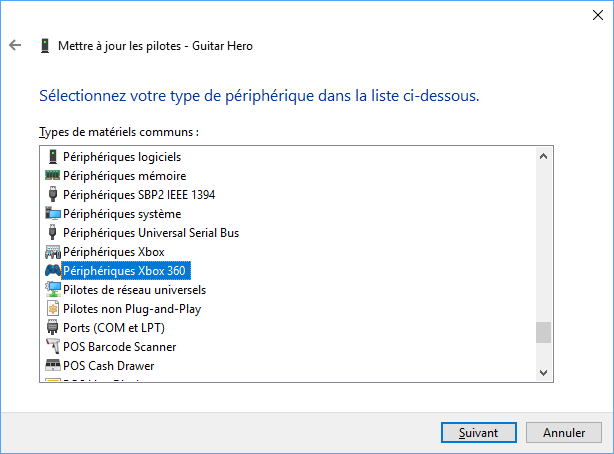Click the computer icon beside Périphériques système

(x=52, y=213)
